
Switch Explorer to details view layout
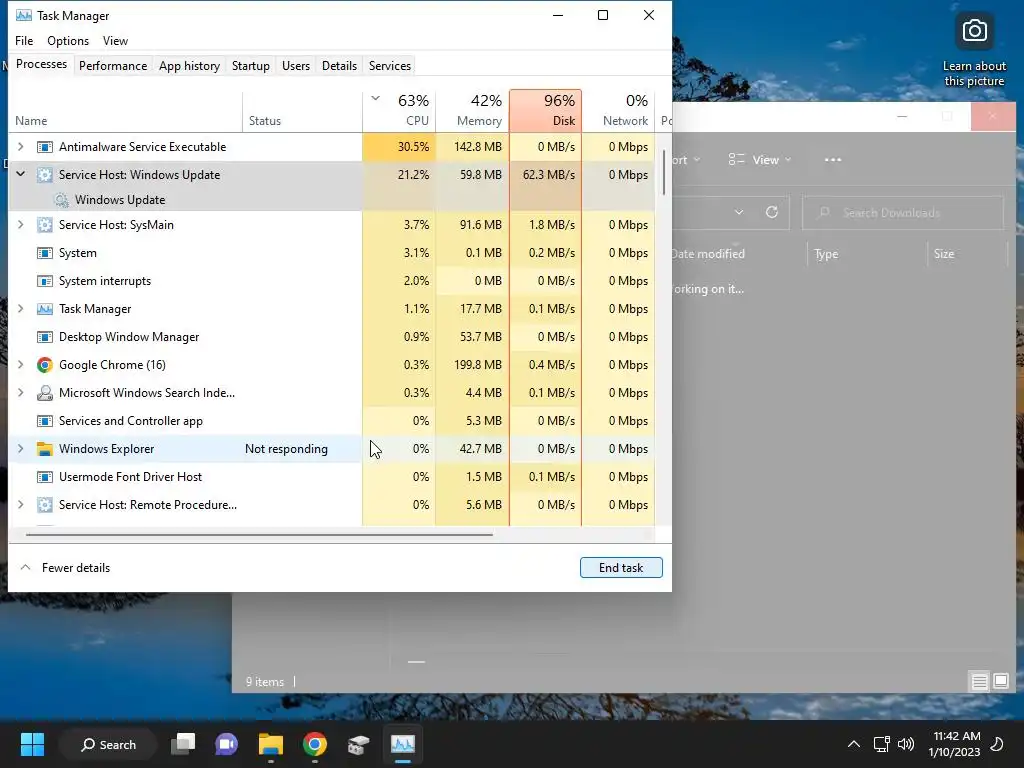point(980,682)
